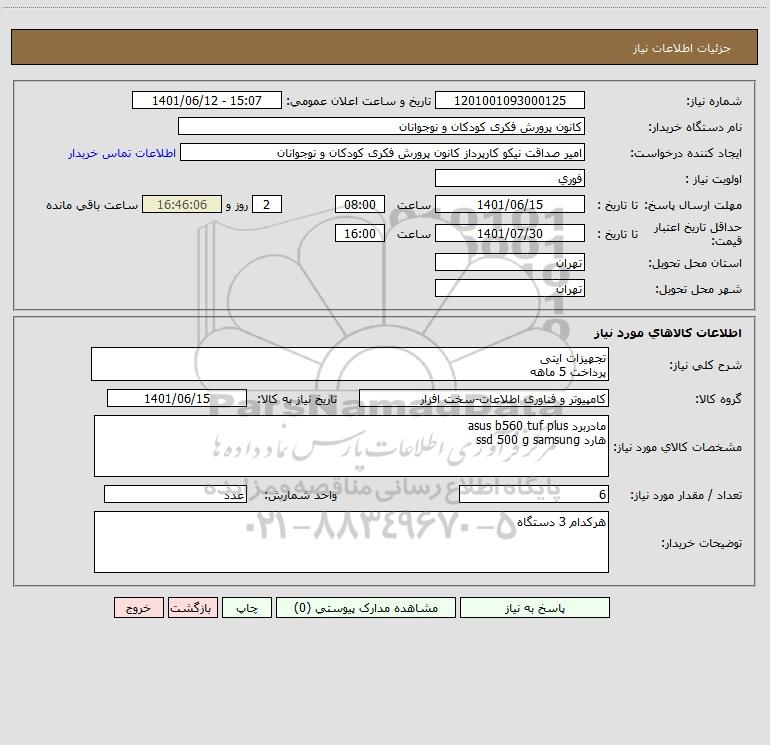Click price validity date 1401/07/30 field
The image size is (770, 745).
point(510,233)
